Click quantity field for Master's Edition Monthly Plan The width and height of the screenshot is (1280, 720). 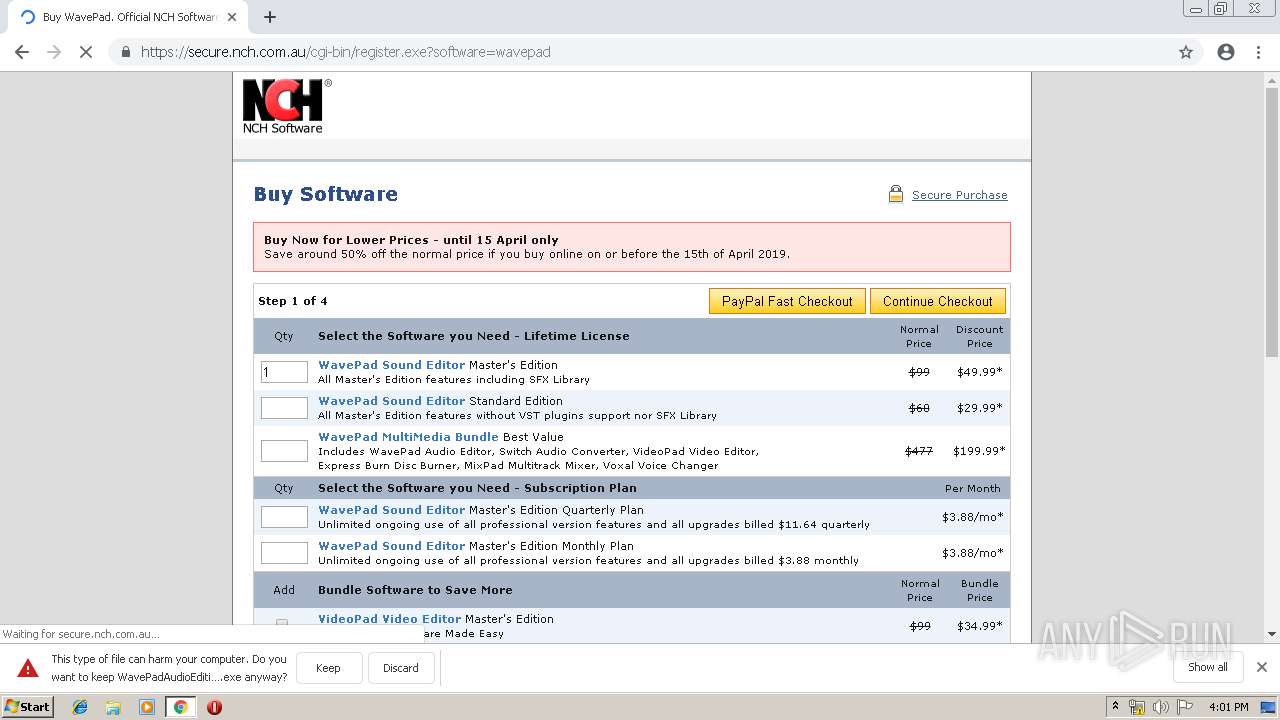click(x=284, y=553)
